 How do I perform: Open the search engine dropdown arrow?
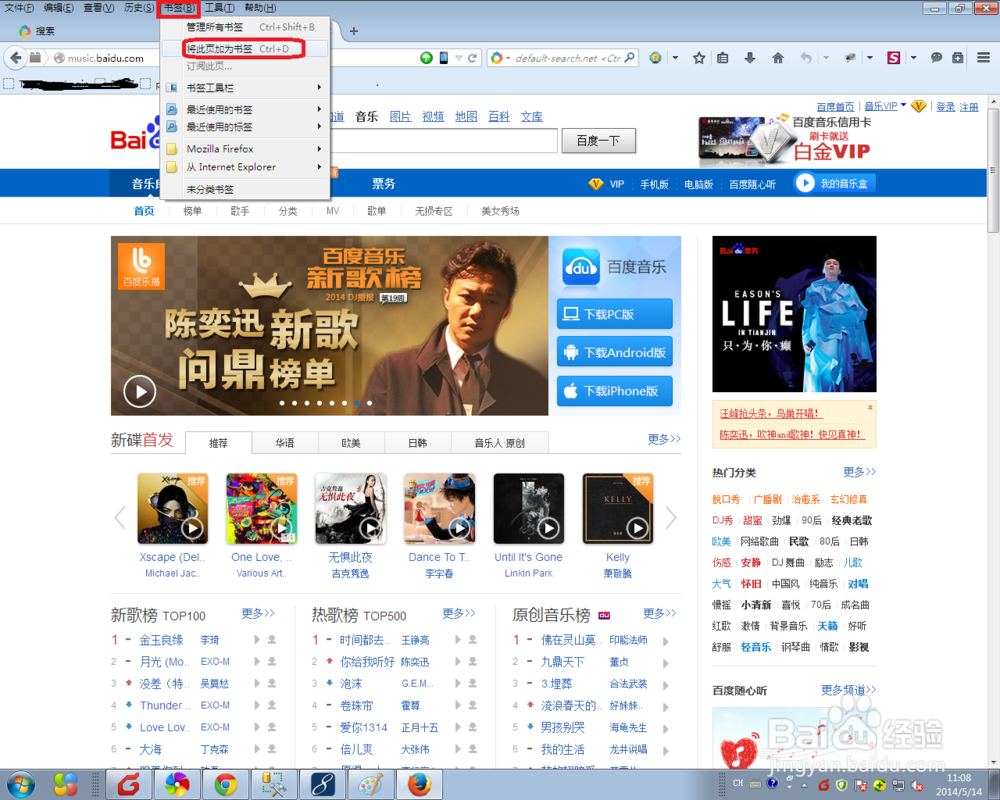click(508, 58)
